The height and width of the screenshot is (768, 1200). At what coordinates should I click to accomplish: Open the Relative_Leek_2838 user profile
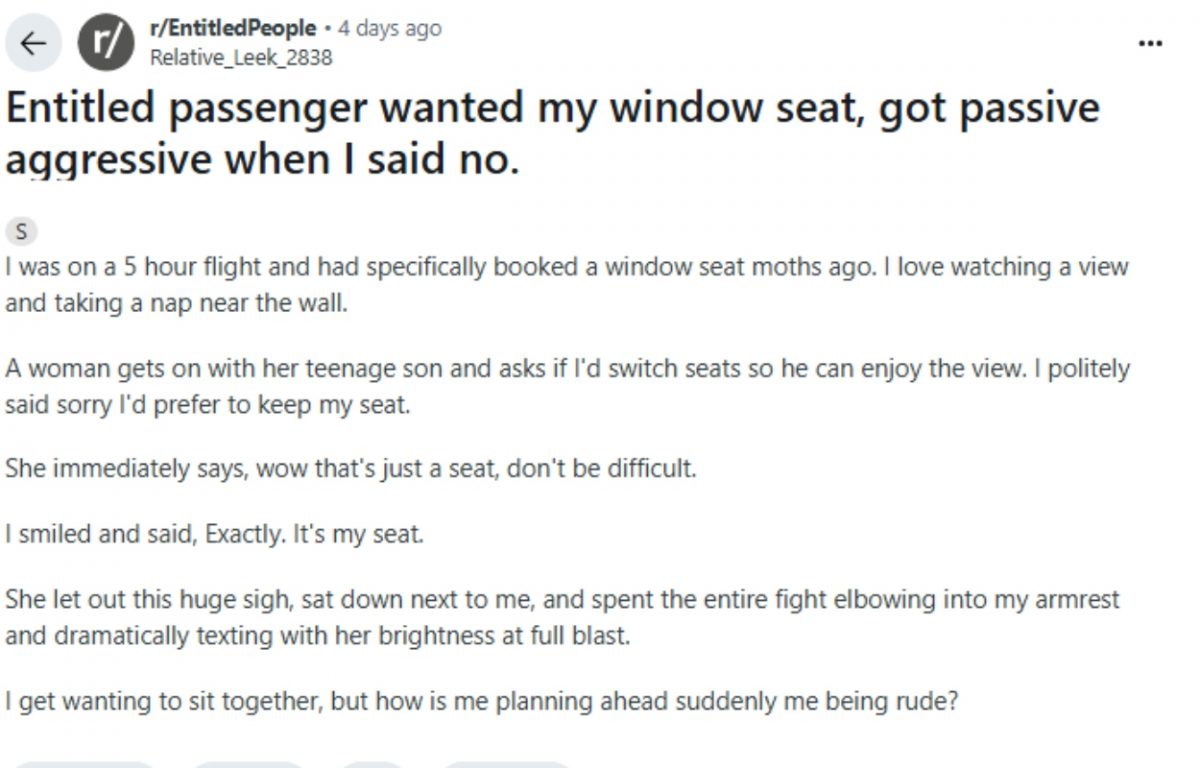[240, 57]
